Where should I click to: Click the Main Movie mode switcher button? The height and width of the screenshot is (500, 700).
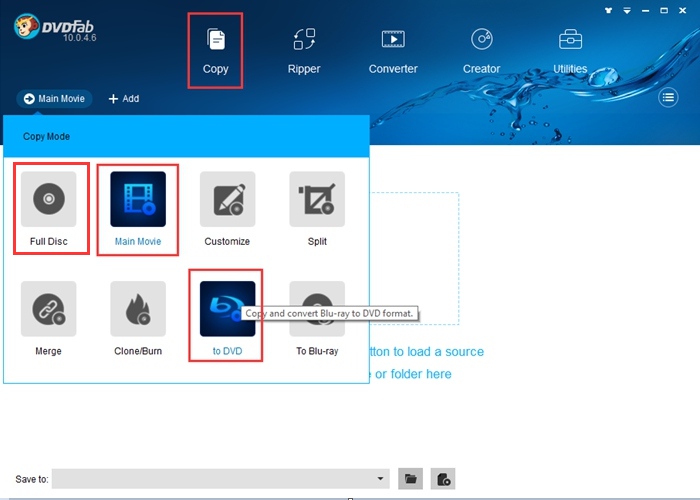pos(54,99)
